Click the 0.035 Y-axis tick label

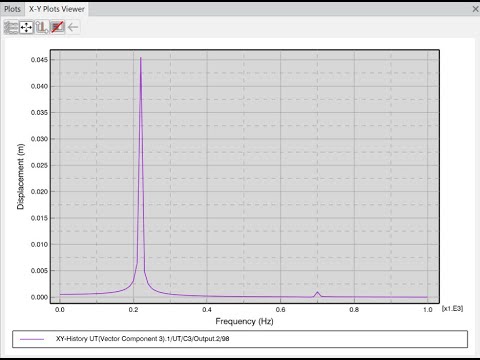tap(39, 113)
